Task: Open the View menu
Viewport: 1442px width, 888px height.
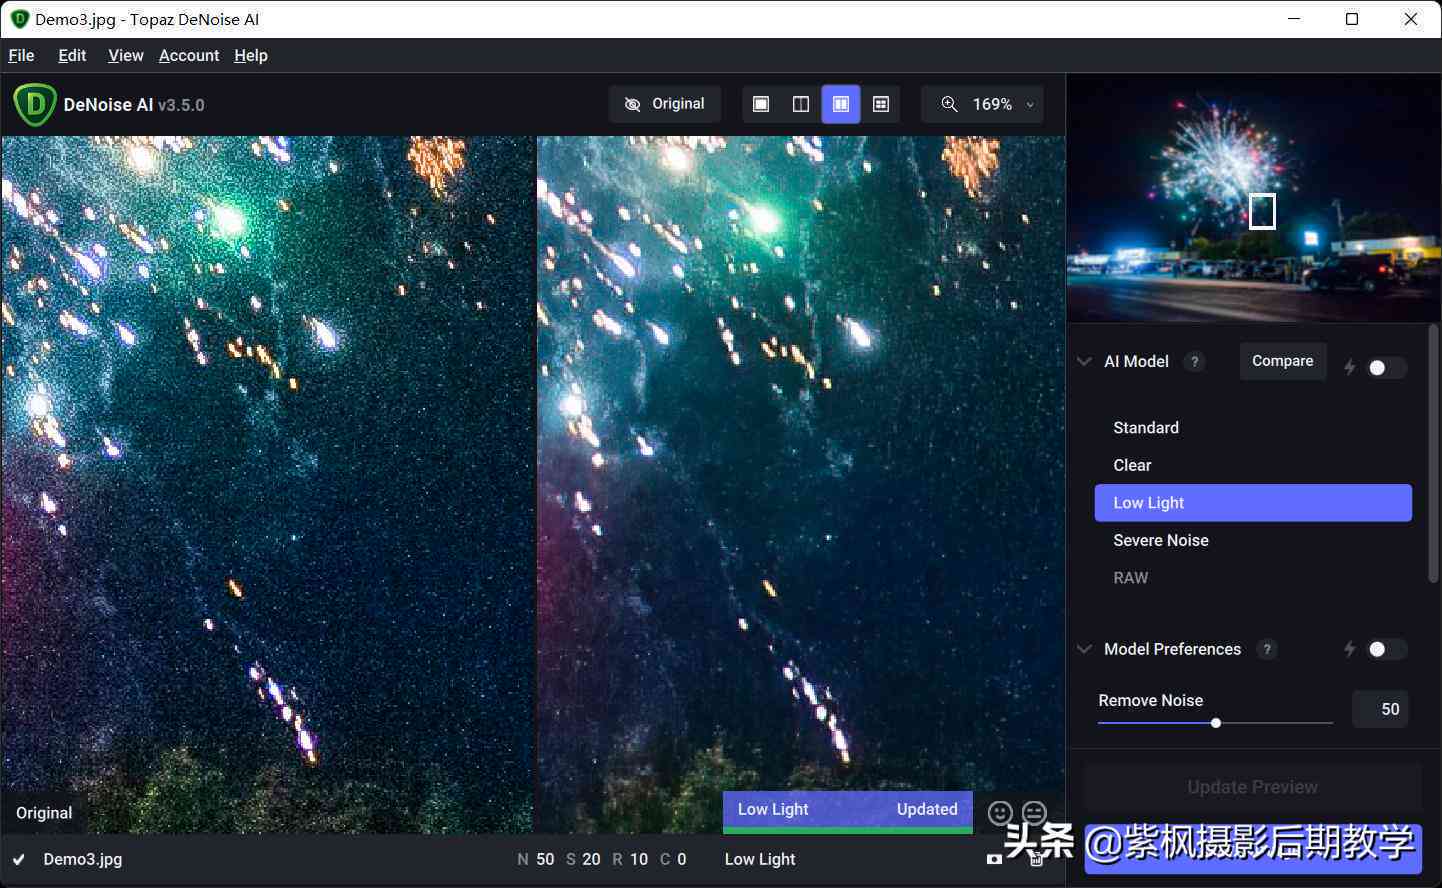Action: point(126,55)
